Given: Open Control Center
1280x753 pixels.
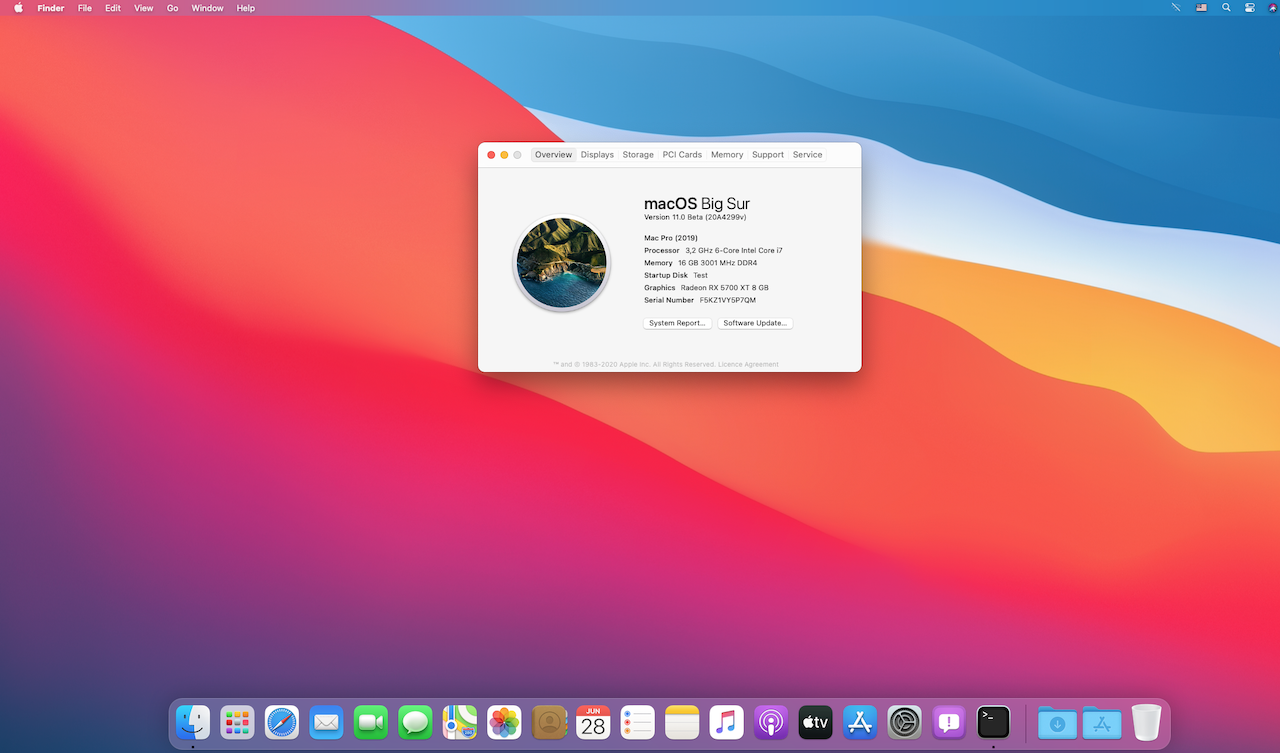Looking at the screenshot, I should point(1250,8).
